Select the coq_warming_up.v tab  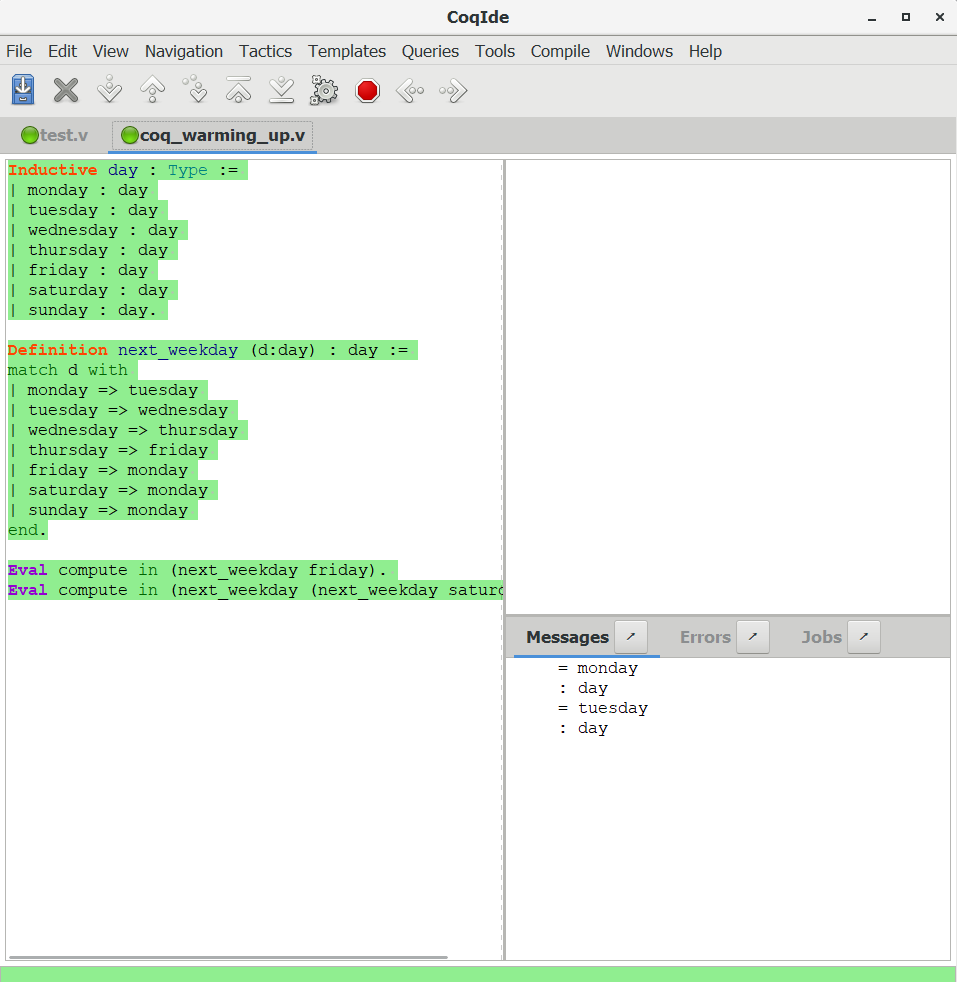(213, 135)
